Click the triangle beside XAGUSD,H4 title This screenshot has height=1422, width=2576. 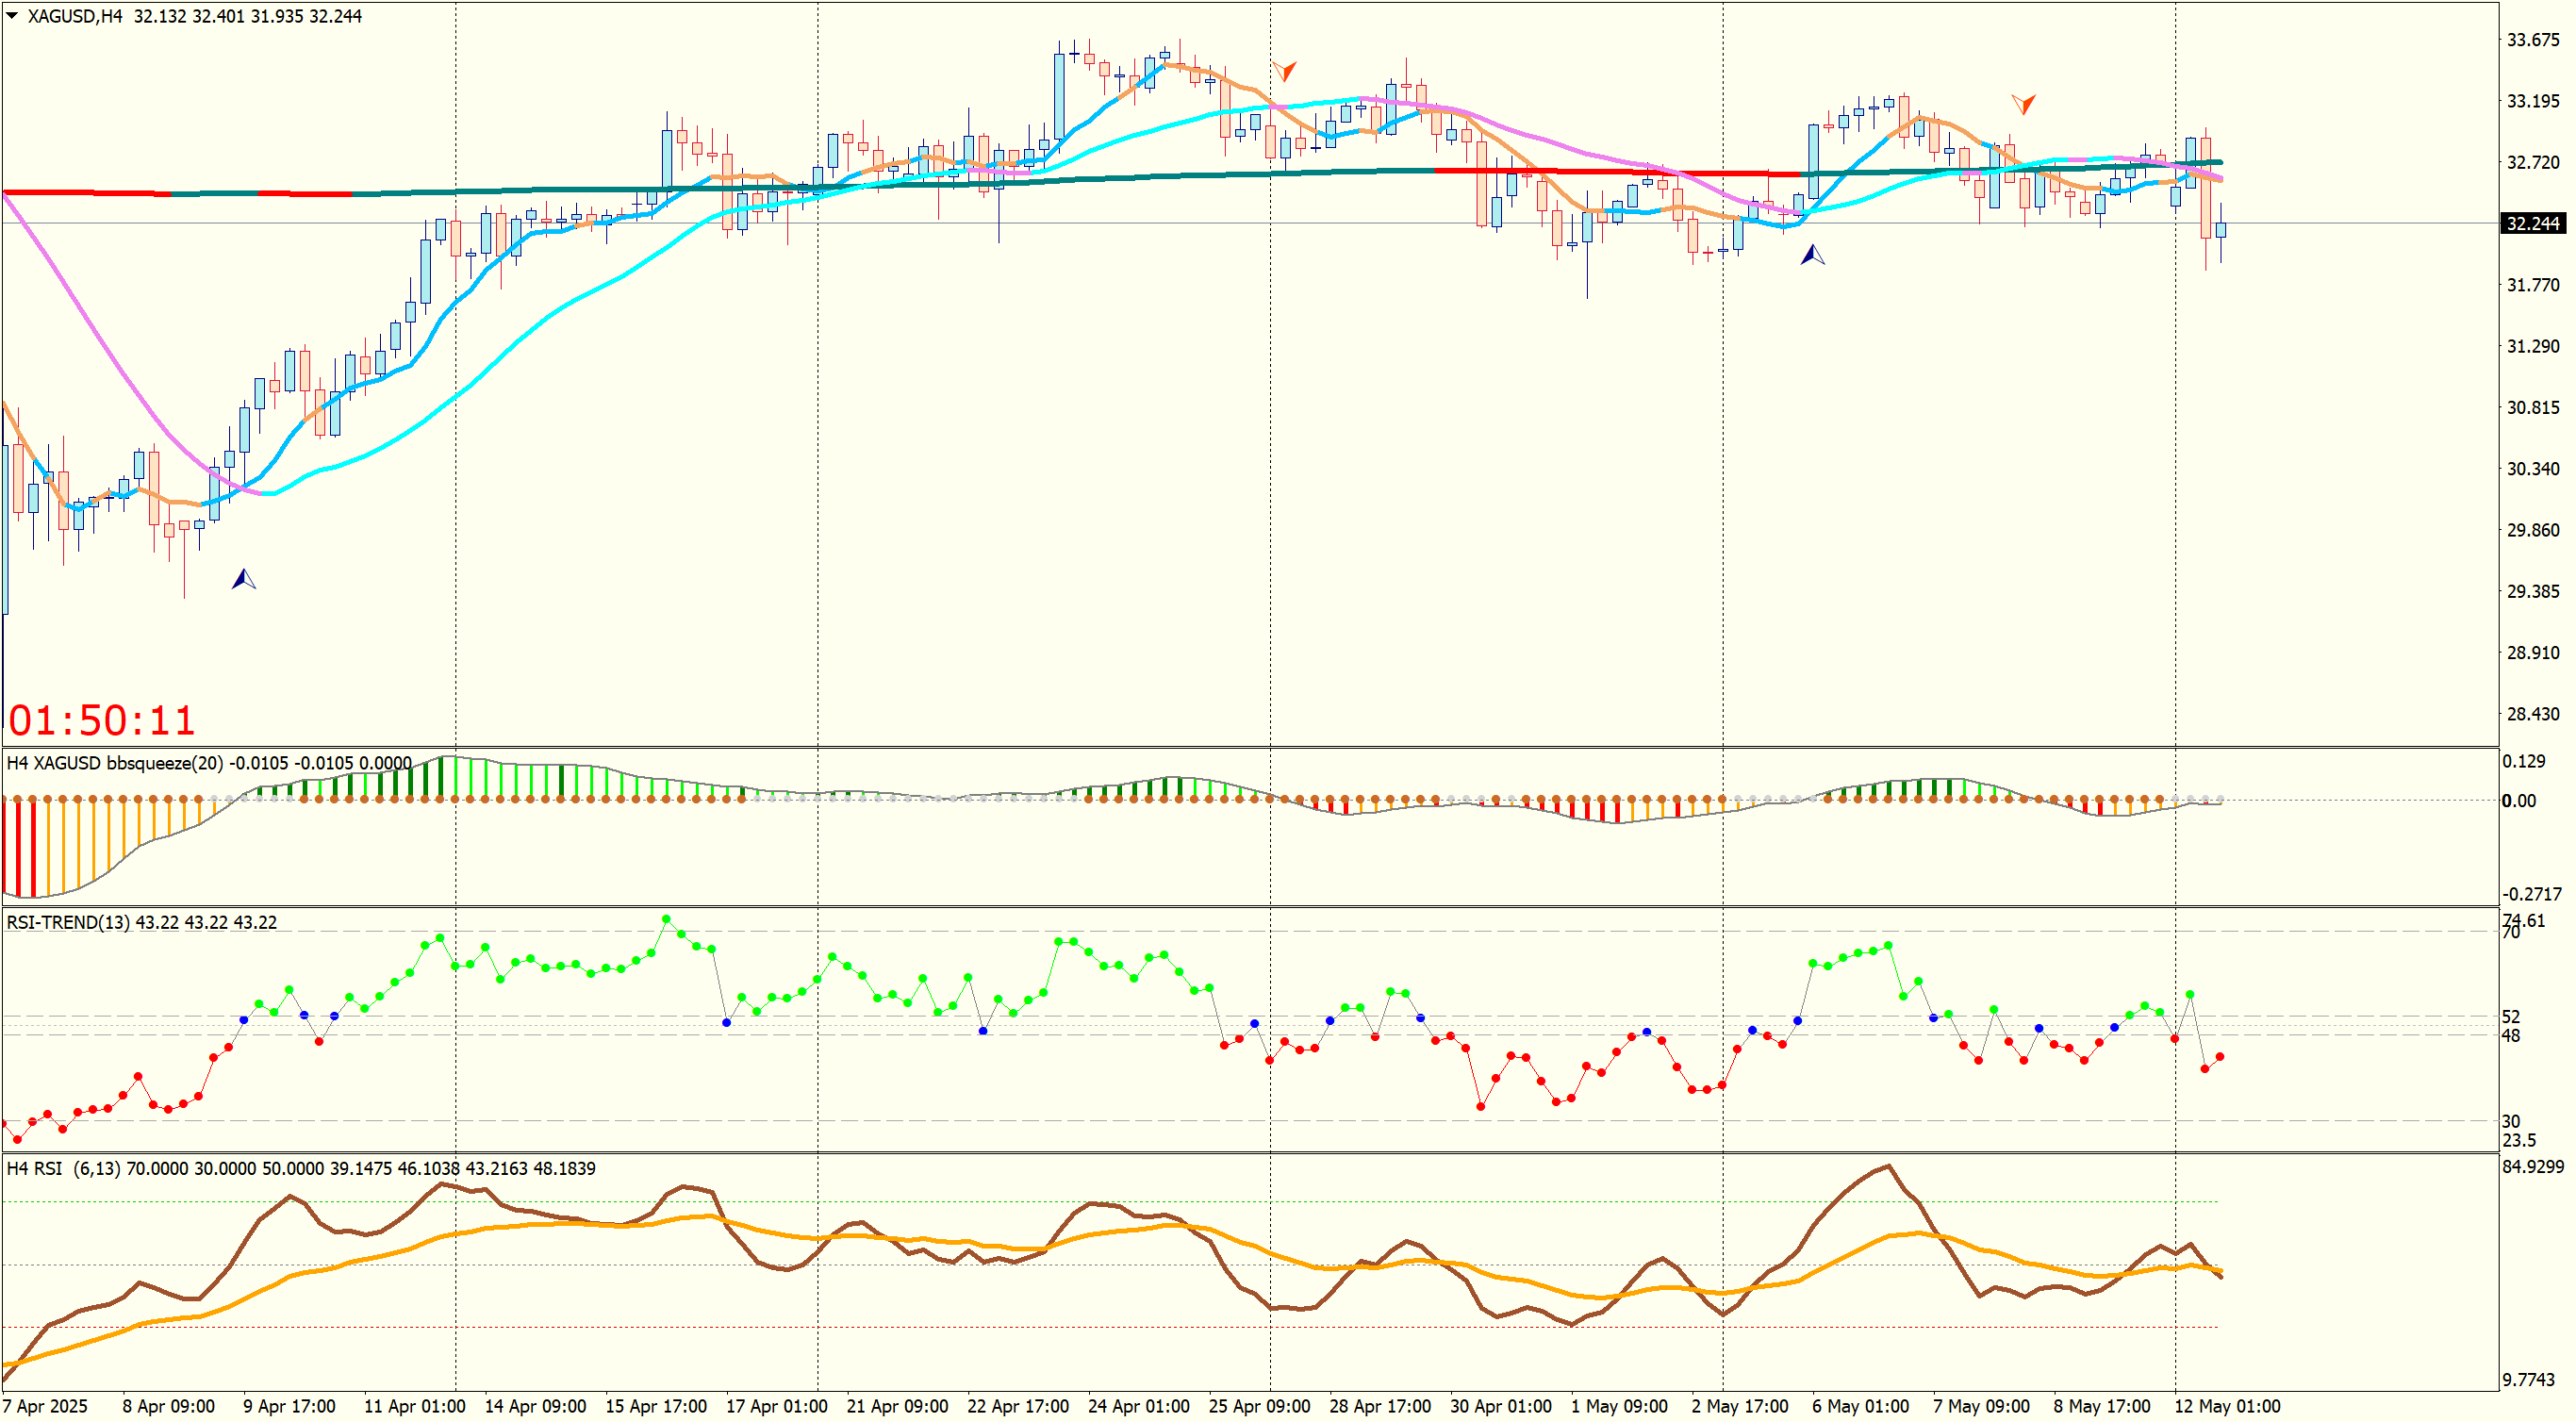point(12,16)
